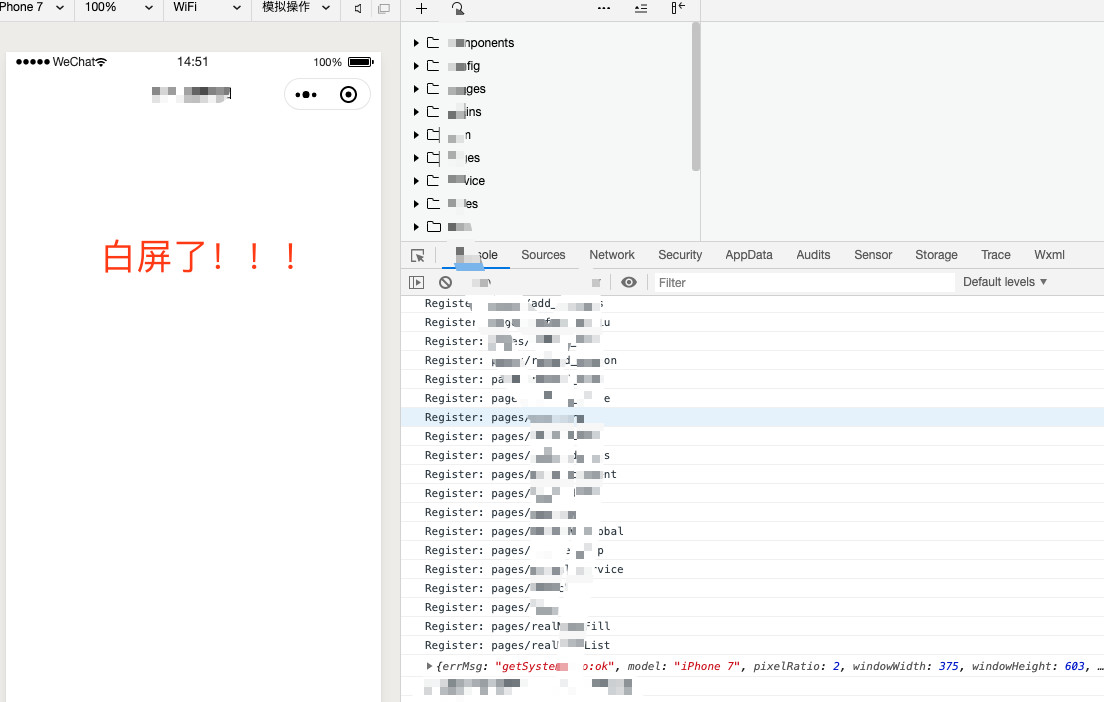Screen dimensions: 1104x702
Task: Toggle the live expression eye icon
Action: 628,283
